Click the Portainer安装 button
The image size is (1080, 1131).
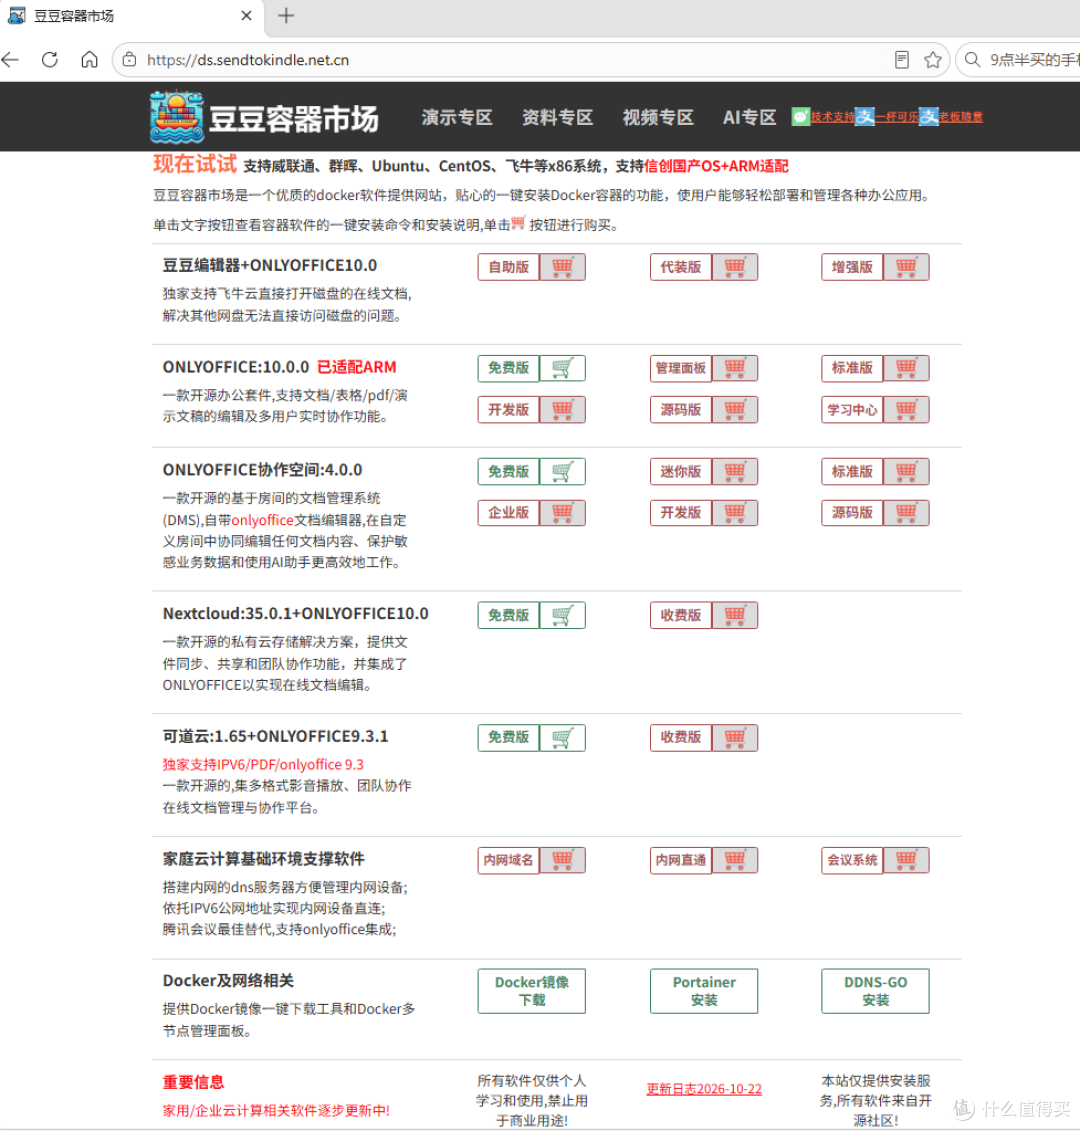704,991
